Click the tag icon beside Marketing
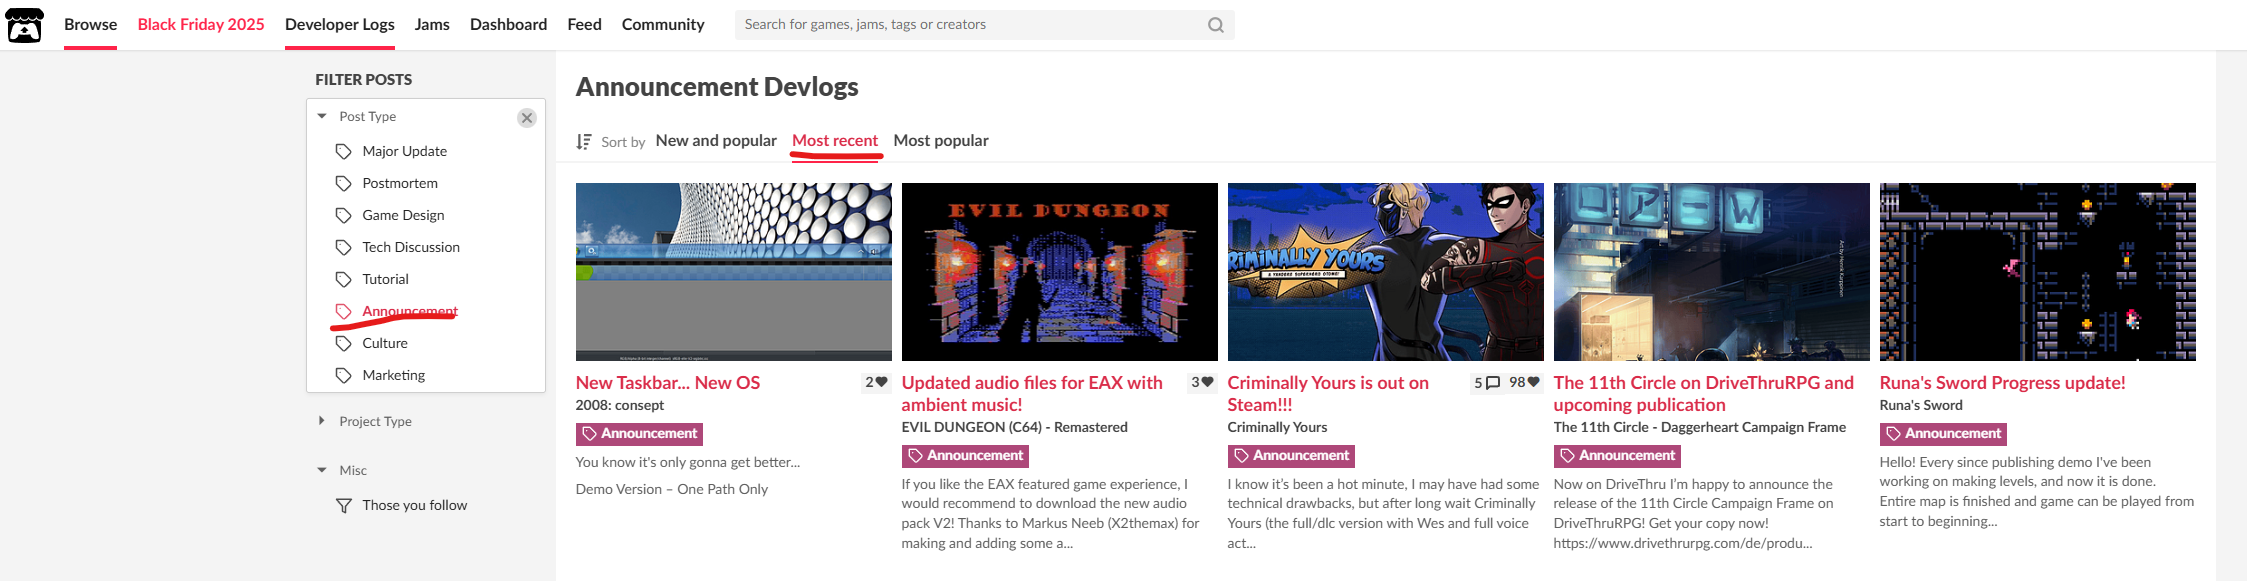This screenshot has height=581, width=2247. (344, 375)
